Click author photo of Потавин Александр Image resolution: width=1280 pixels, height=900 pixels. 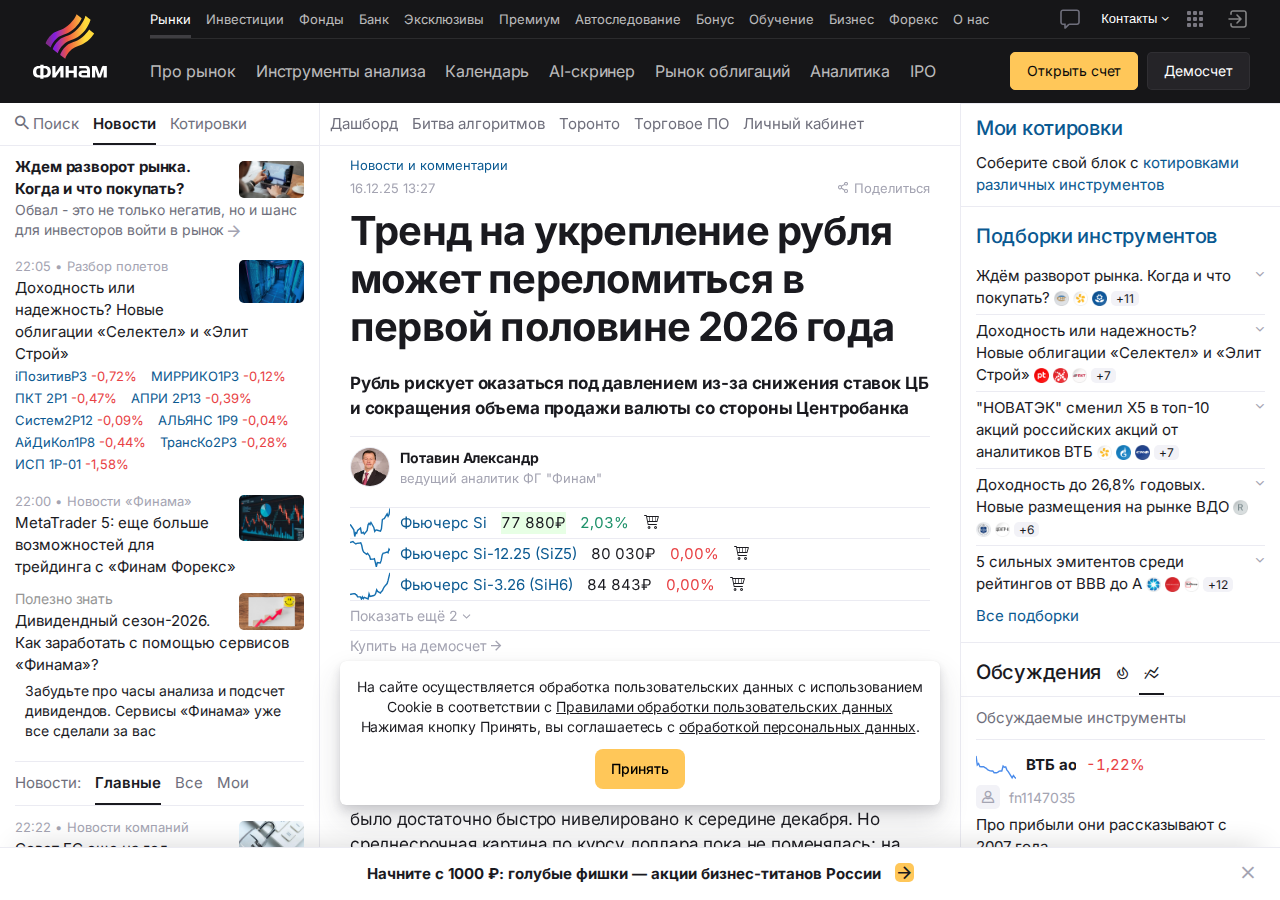[370, 467]
